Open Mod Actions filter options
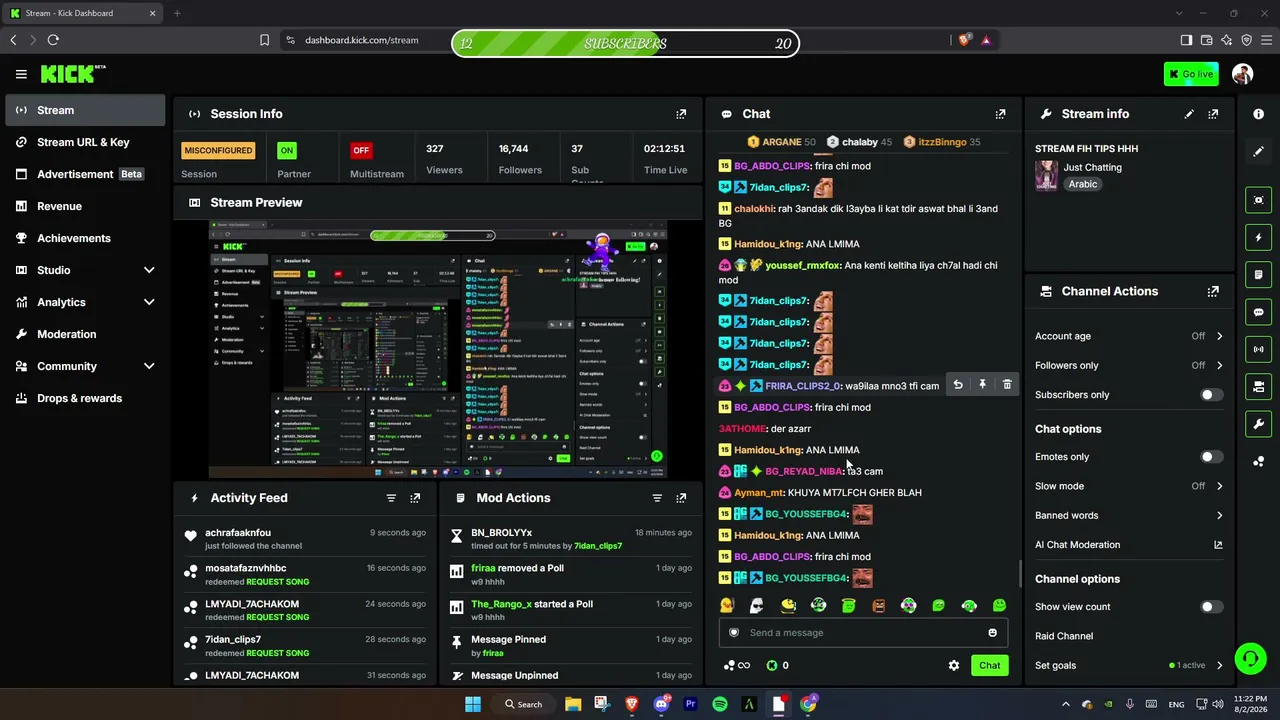The image size is (1280, 720). click(657, 498)
